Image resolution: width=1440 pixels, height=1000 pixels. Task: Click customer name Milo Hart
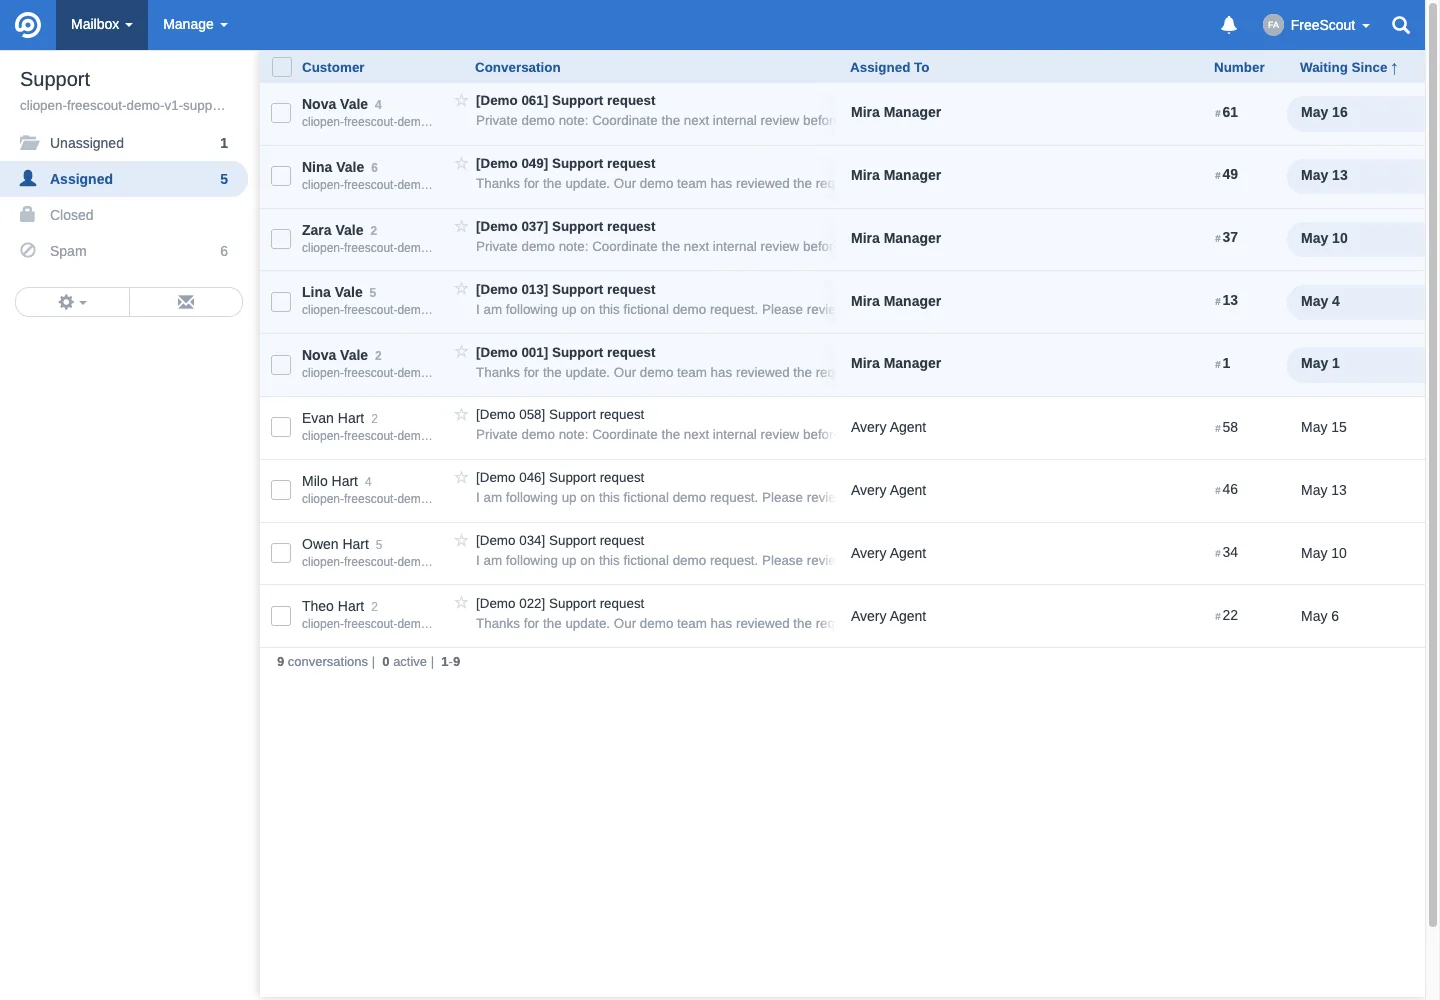330,481
